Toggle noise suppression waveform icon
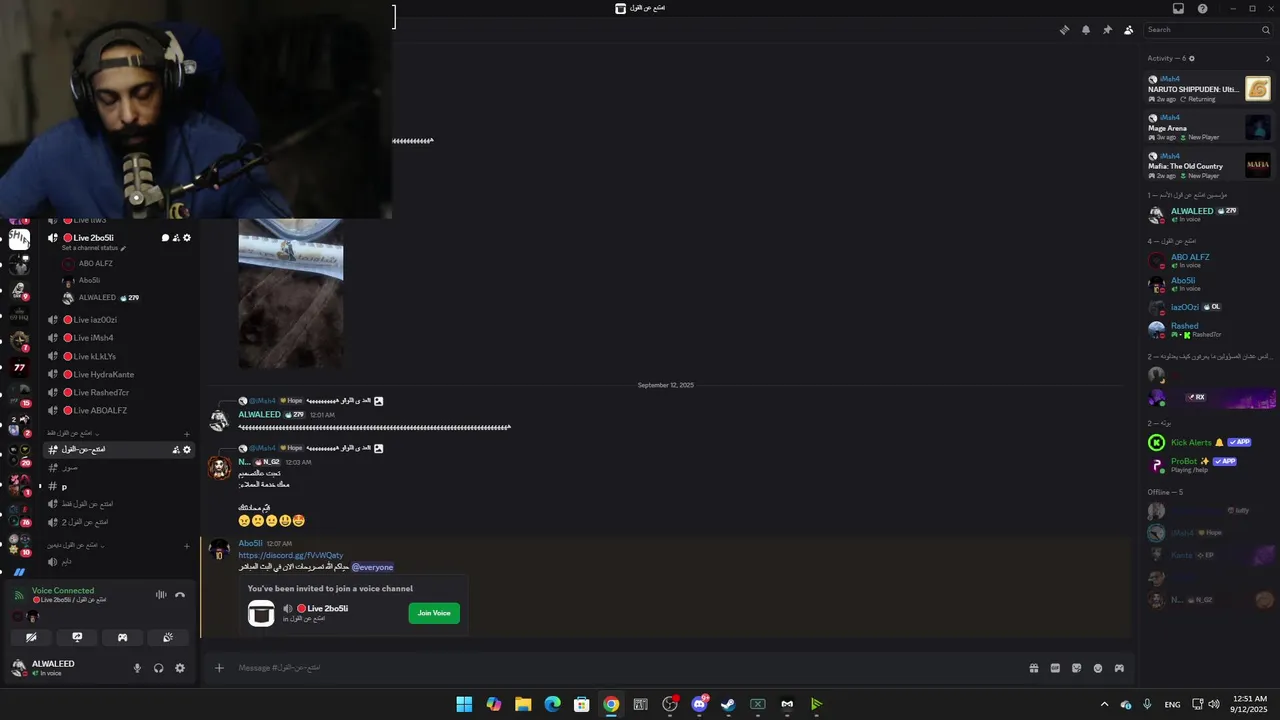Image resolution: width=1280 pixels, height=720 pixels. tap(161, 595)
